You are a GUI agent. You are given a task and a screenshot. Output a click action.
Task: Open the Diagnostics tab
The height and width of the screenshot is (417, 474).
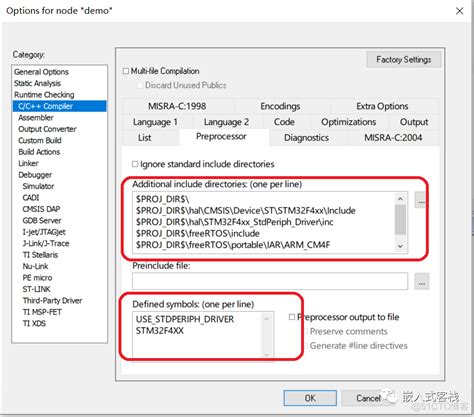pos(306,138)
